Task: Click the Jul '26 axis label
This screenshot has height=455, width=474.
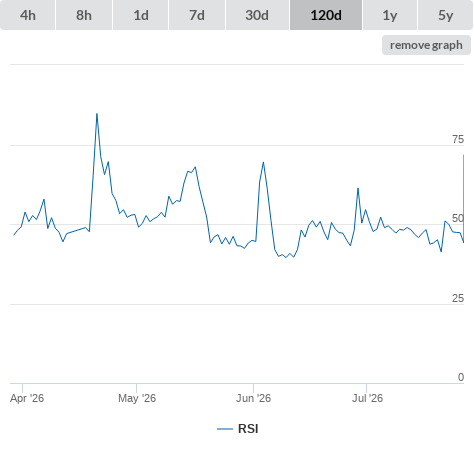Action: [x=368, y=398]
